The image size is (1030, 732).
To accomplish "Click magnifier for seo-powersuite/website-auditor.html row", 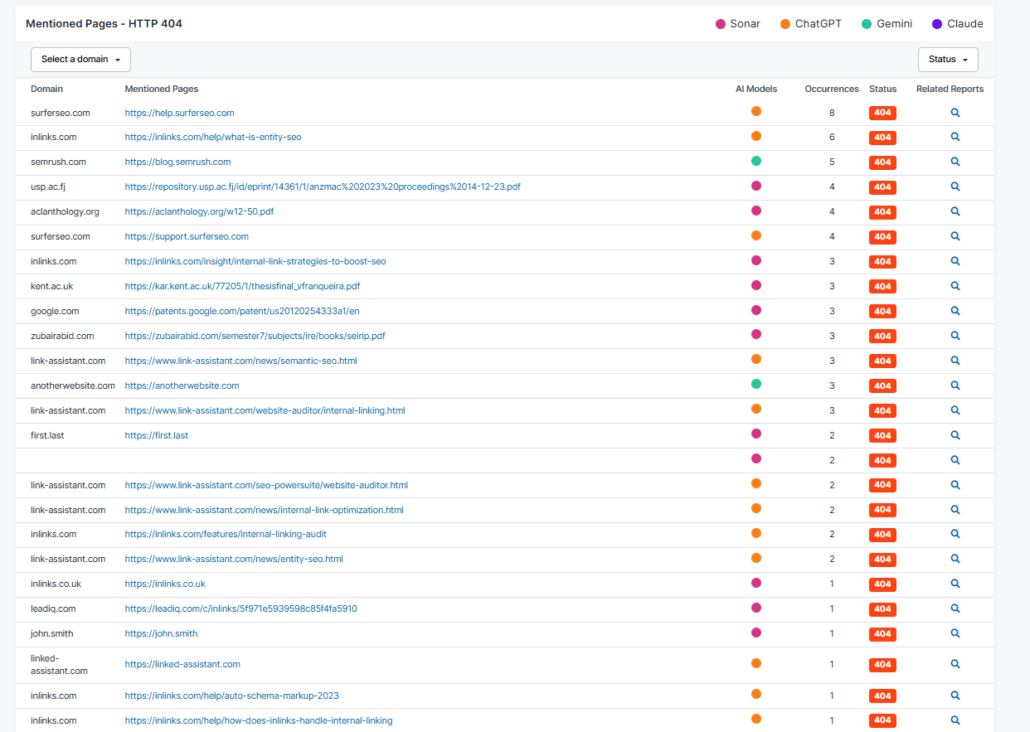I will coord(955,485).
